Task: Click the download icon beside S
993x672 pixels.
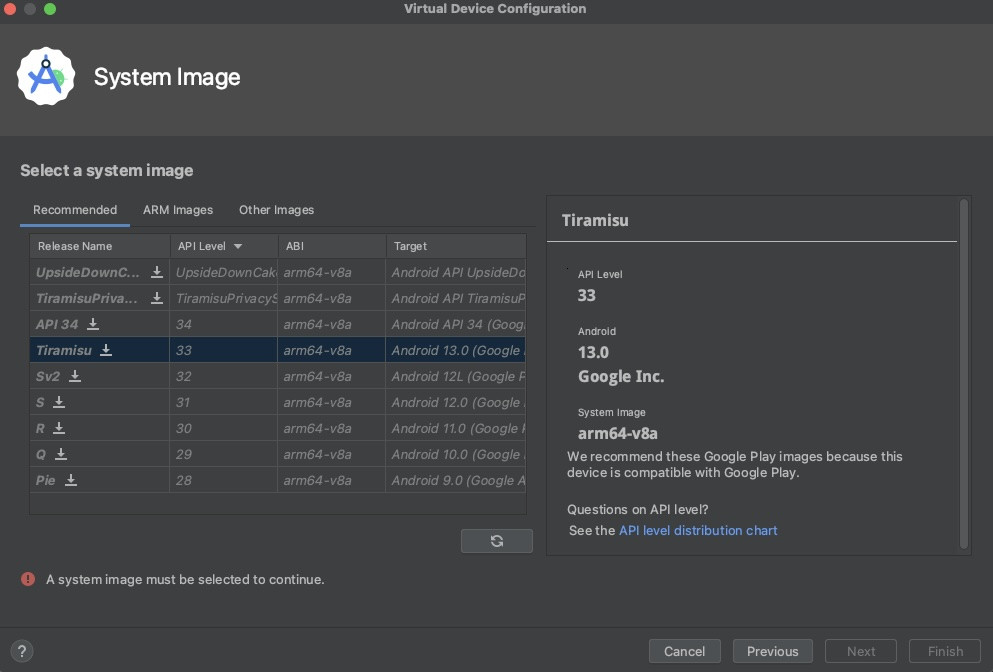Action: (59, 402)
